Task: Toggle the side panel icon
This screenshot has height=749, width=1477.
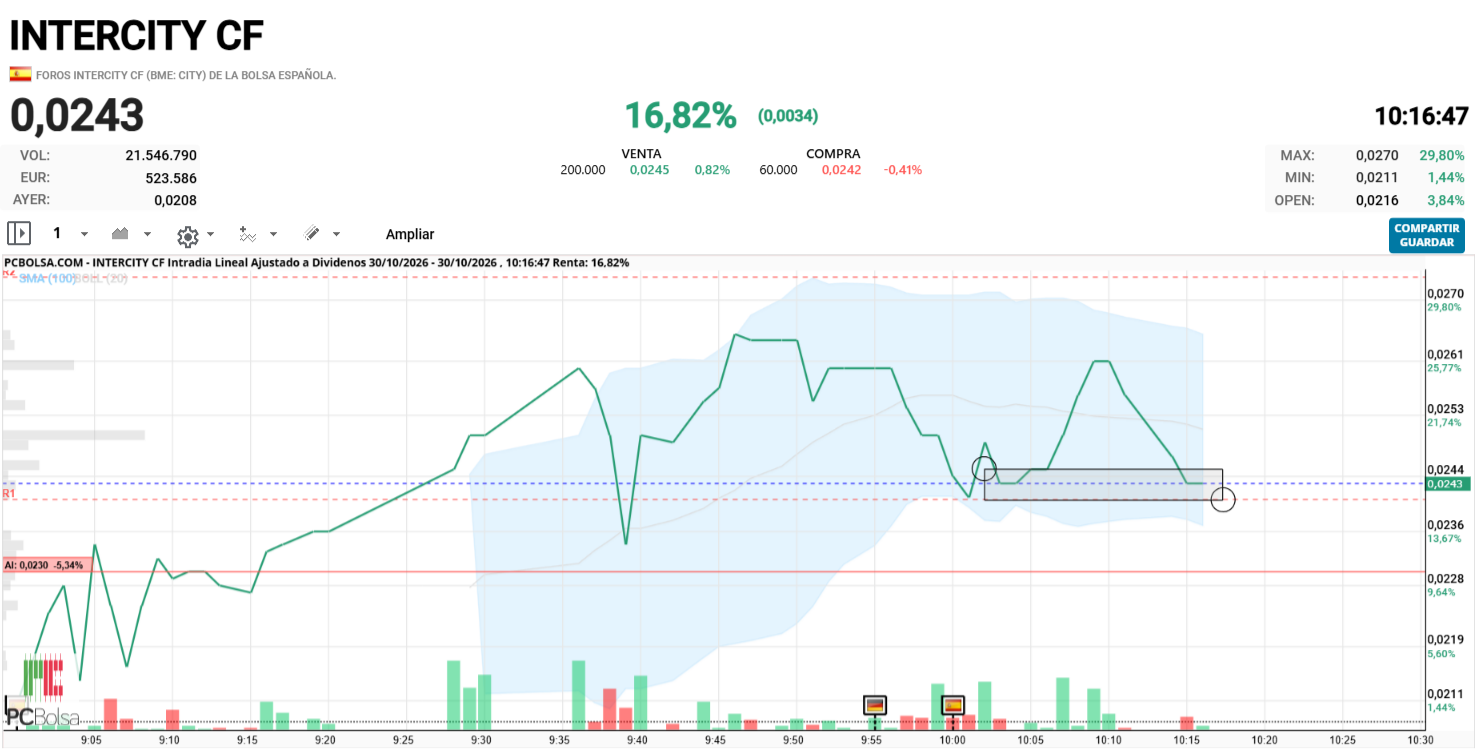Action: (x=19, y=234)
